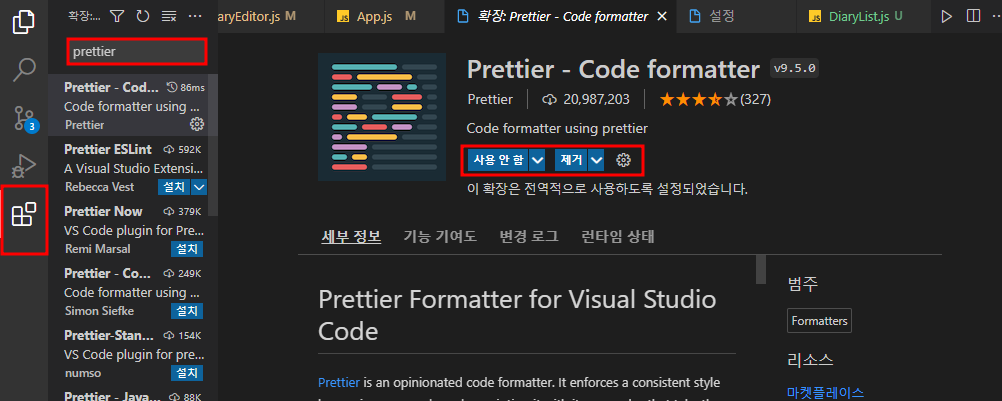Click the 사용 안 함 button
1002x401 pixels.
[497, 160]
